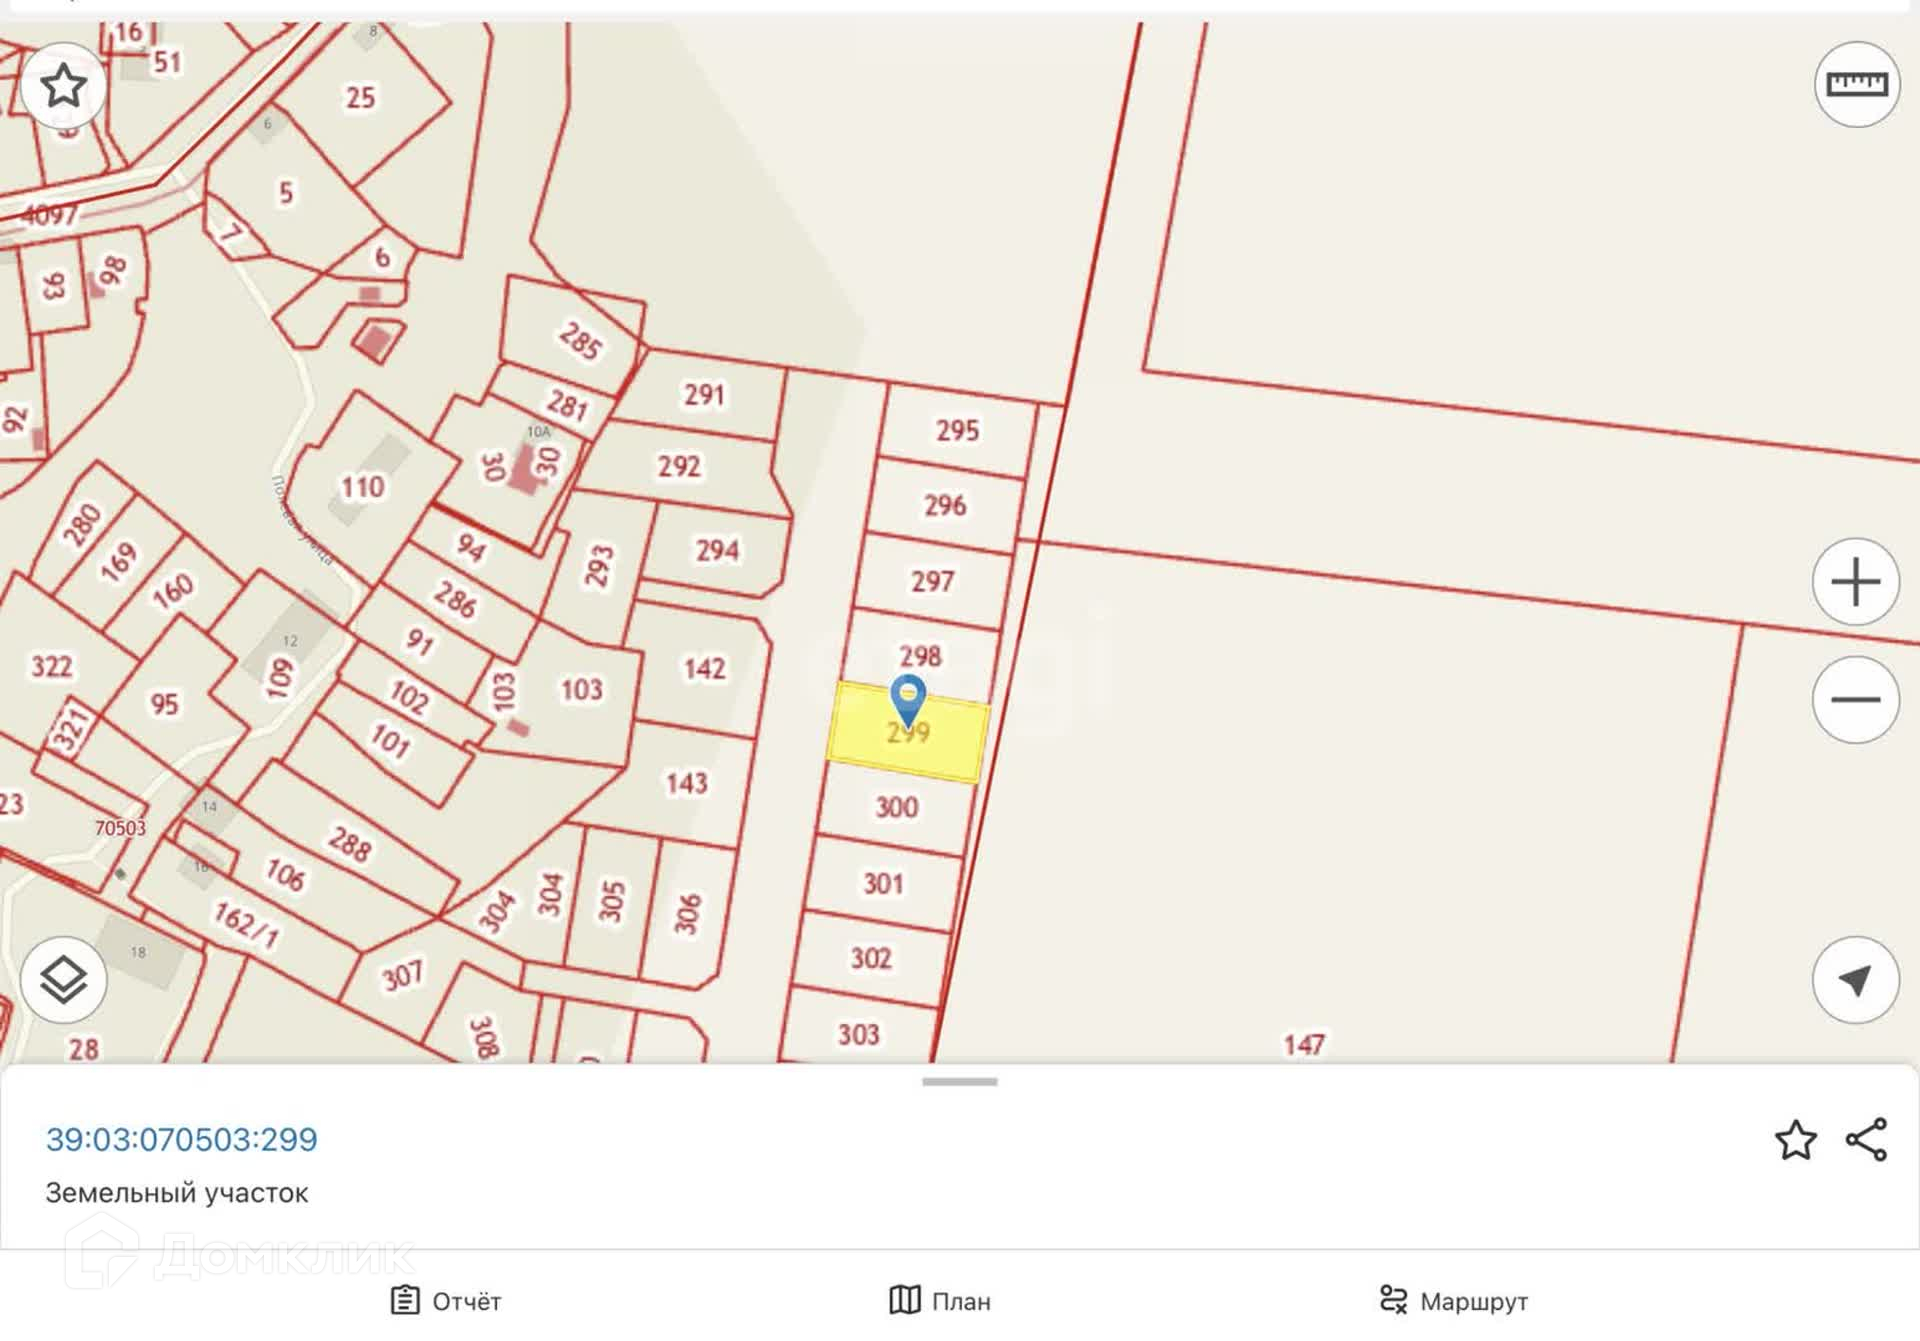Image resolution: width=1920 pixels, height=1341 pixels.
Task: Open the ruler measurement tool
Action: [1856, 85]
